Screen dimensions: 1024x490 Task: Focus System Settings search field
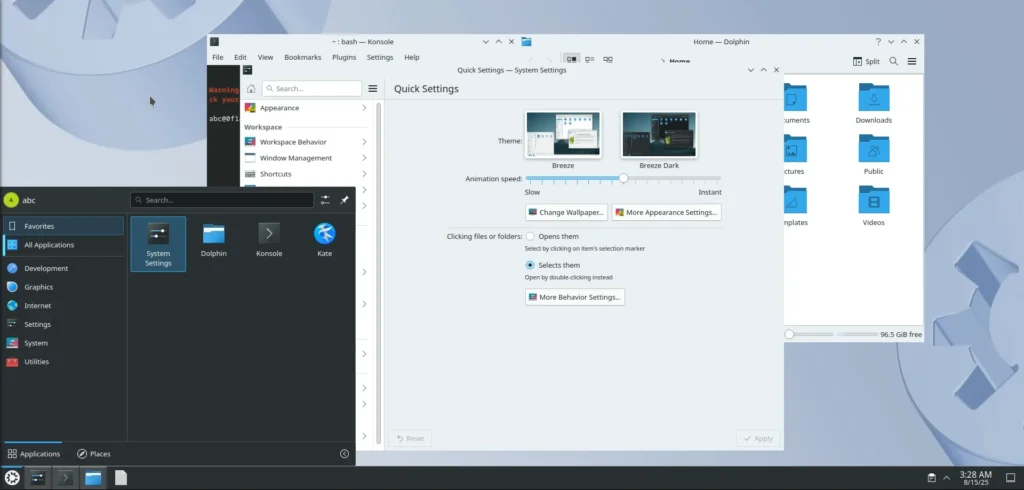[x=312, y=89]
